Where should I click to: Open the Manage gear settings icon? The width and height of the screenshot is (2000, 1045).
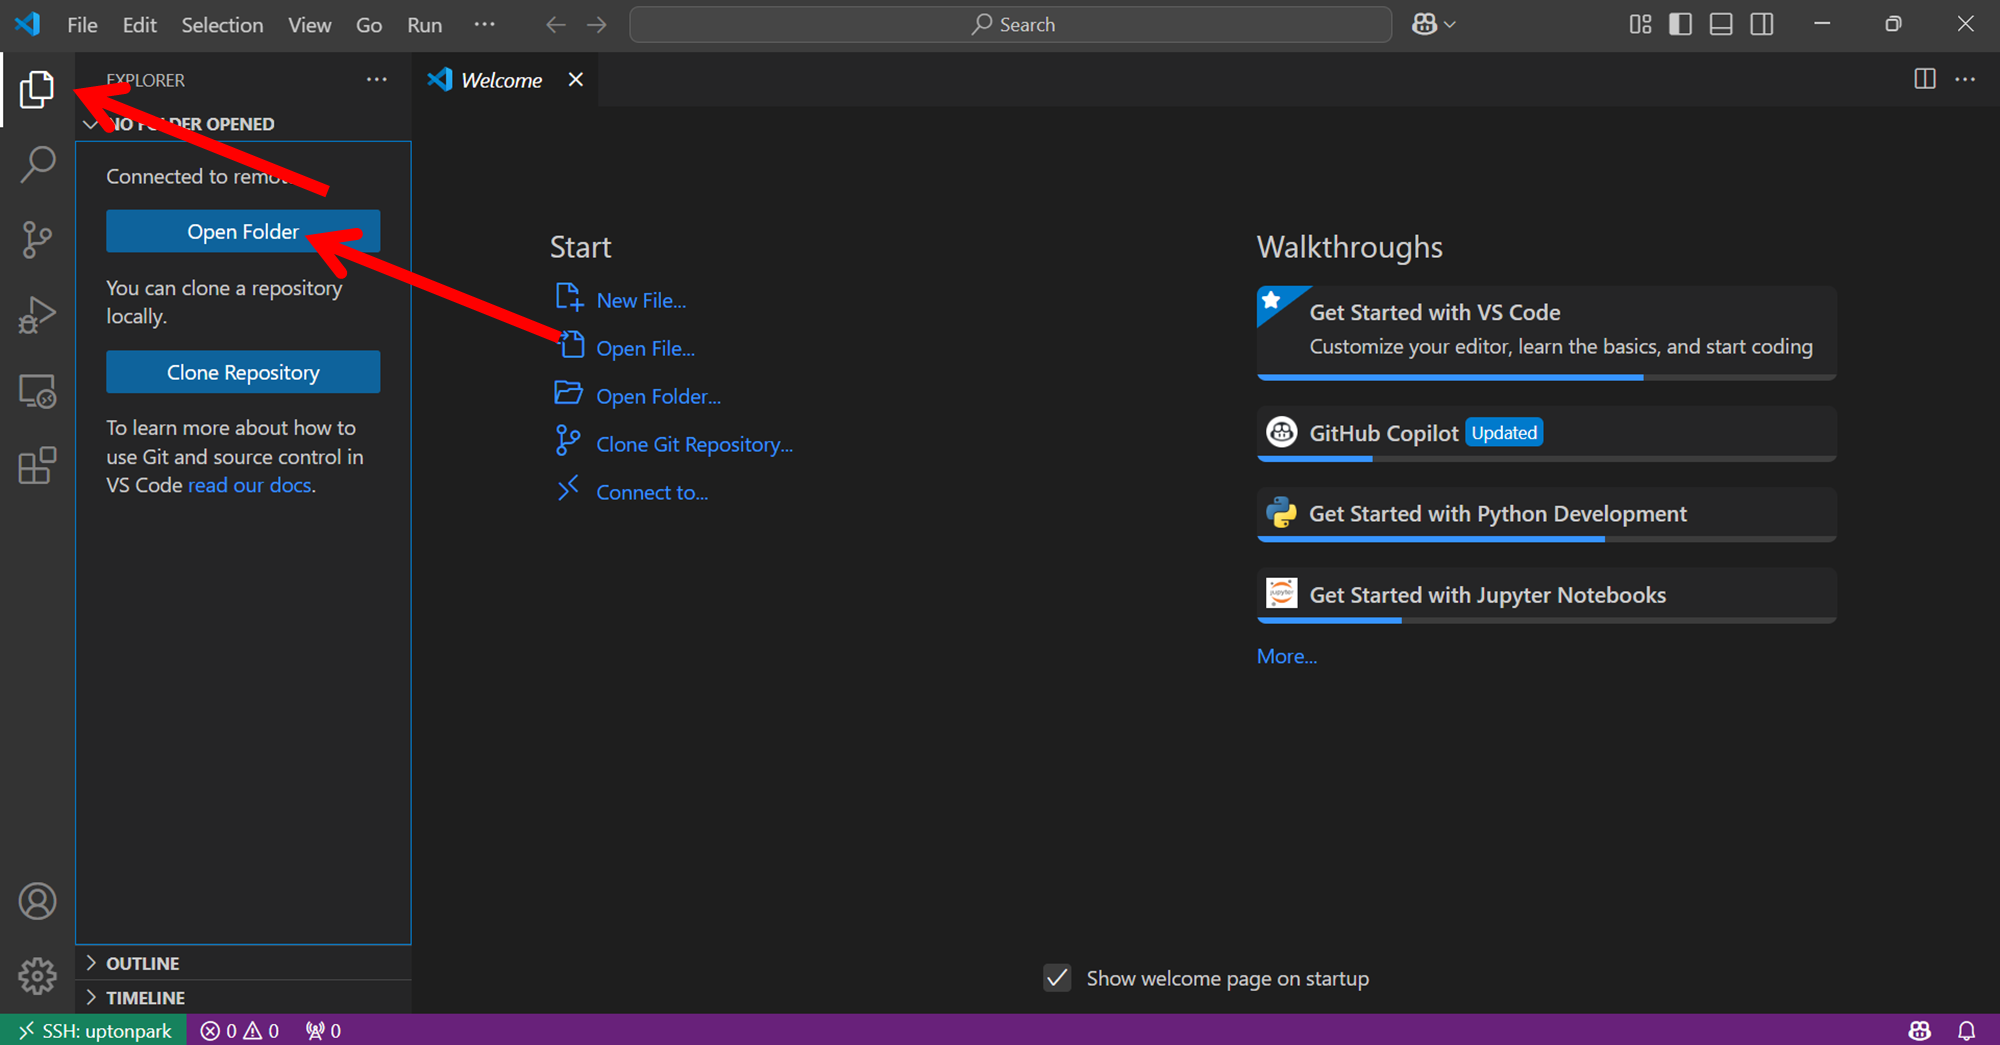[37, 976]
